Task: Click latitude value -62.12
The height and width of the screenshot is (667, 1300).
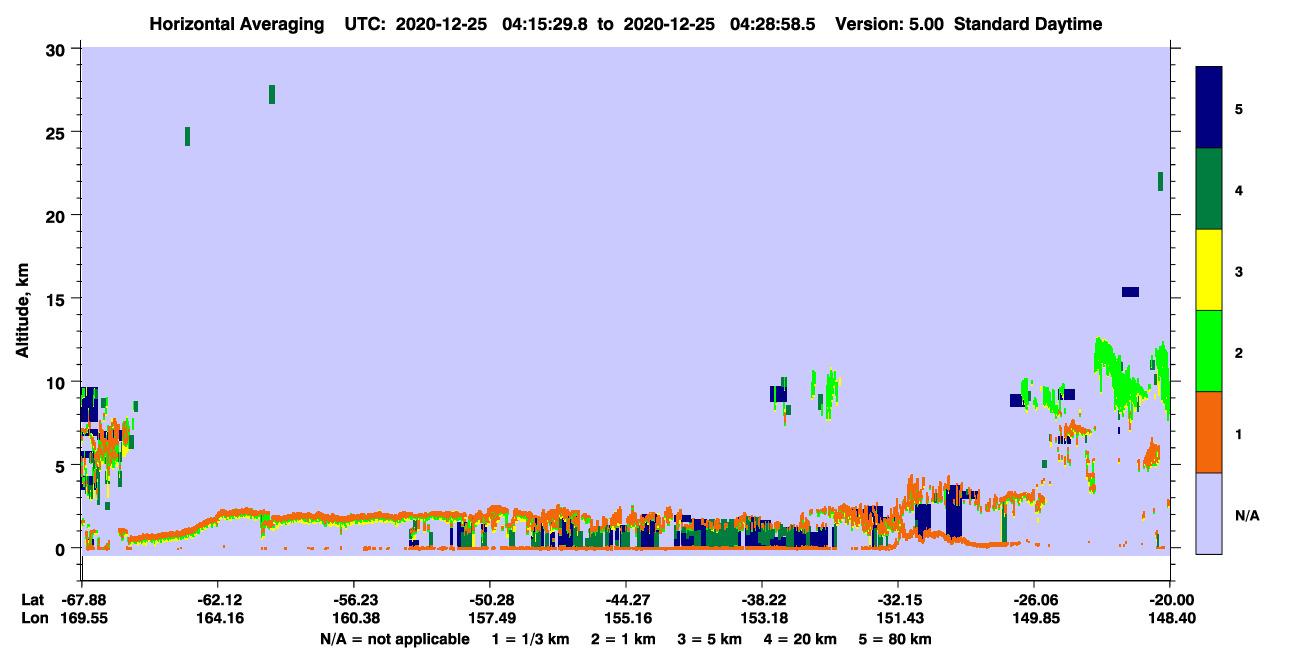Action: (219, 599)
